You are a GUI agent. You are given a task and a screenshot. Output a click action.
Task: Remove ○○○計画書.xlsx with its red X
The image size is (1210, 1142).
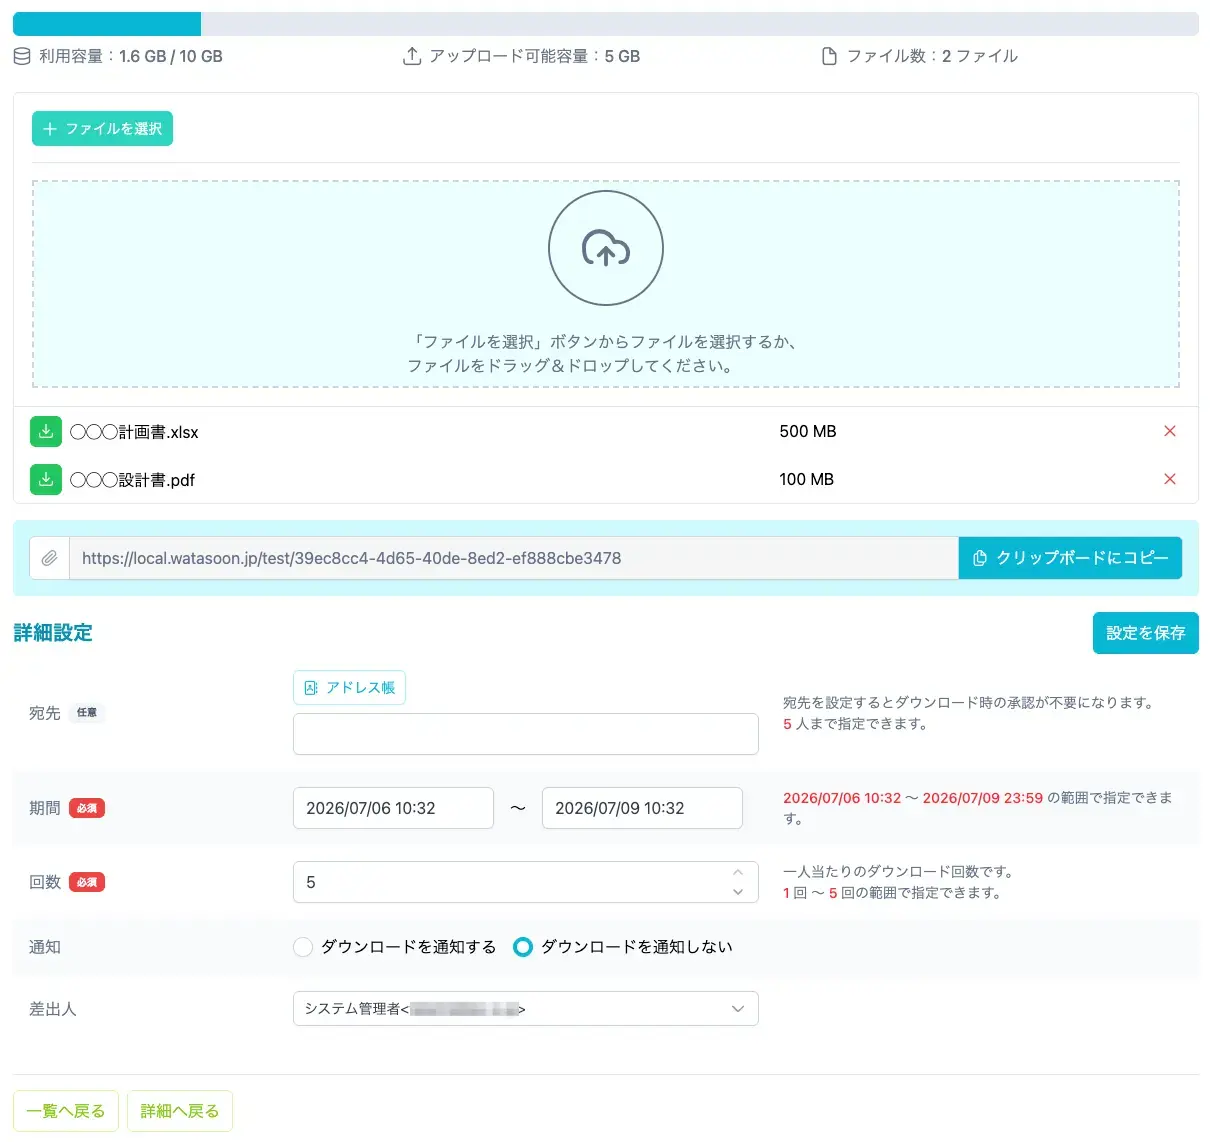1170,431
